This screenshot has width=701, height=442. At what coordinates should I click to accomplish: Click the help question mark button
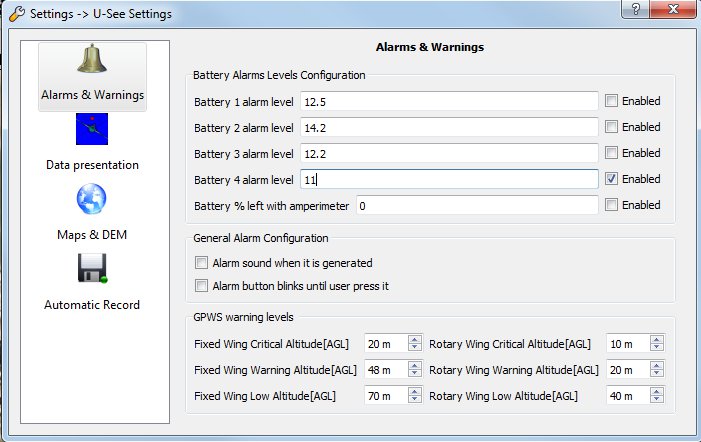631,10
